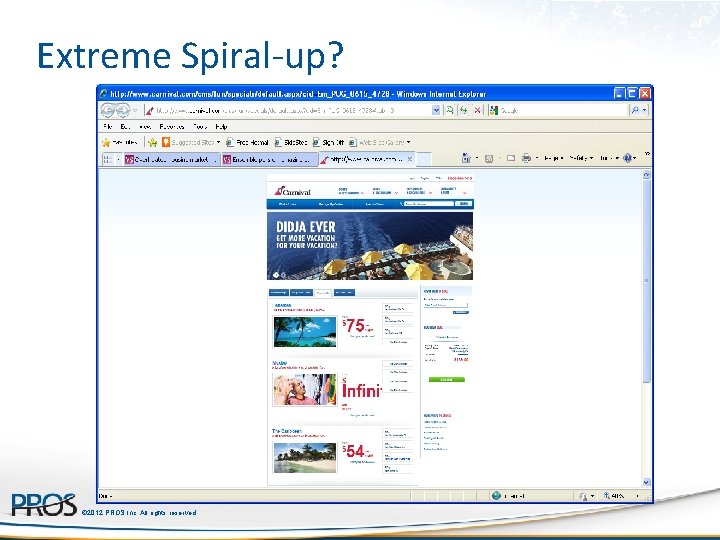Open the search provider dropdown arrow

point(645,110)
